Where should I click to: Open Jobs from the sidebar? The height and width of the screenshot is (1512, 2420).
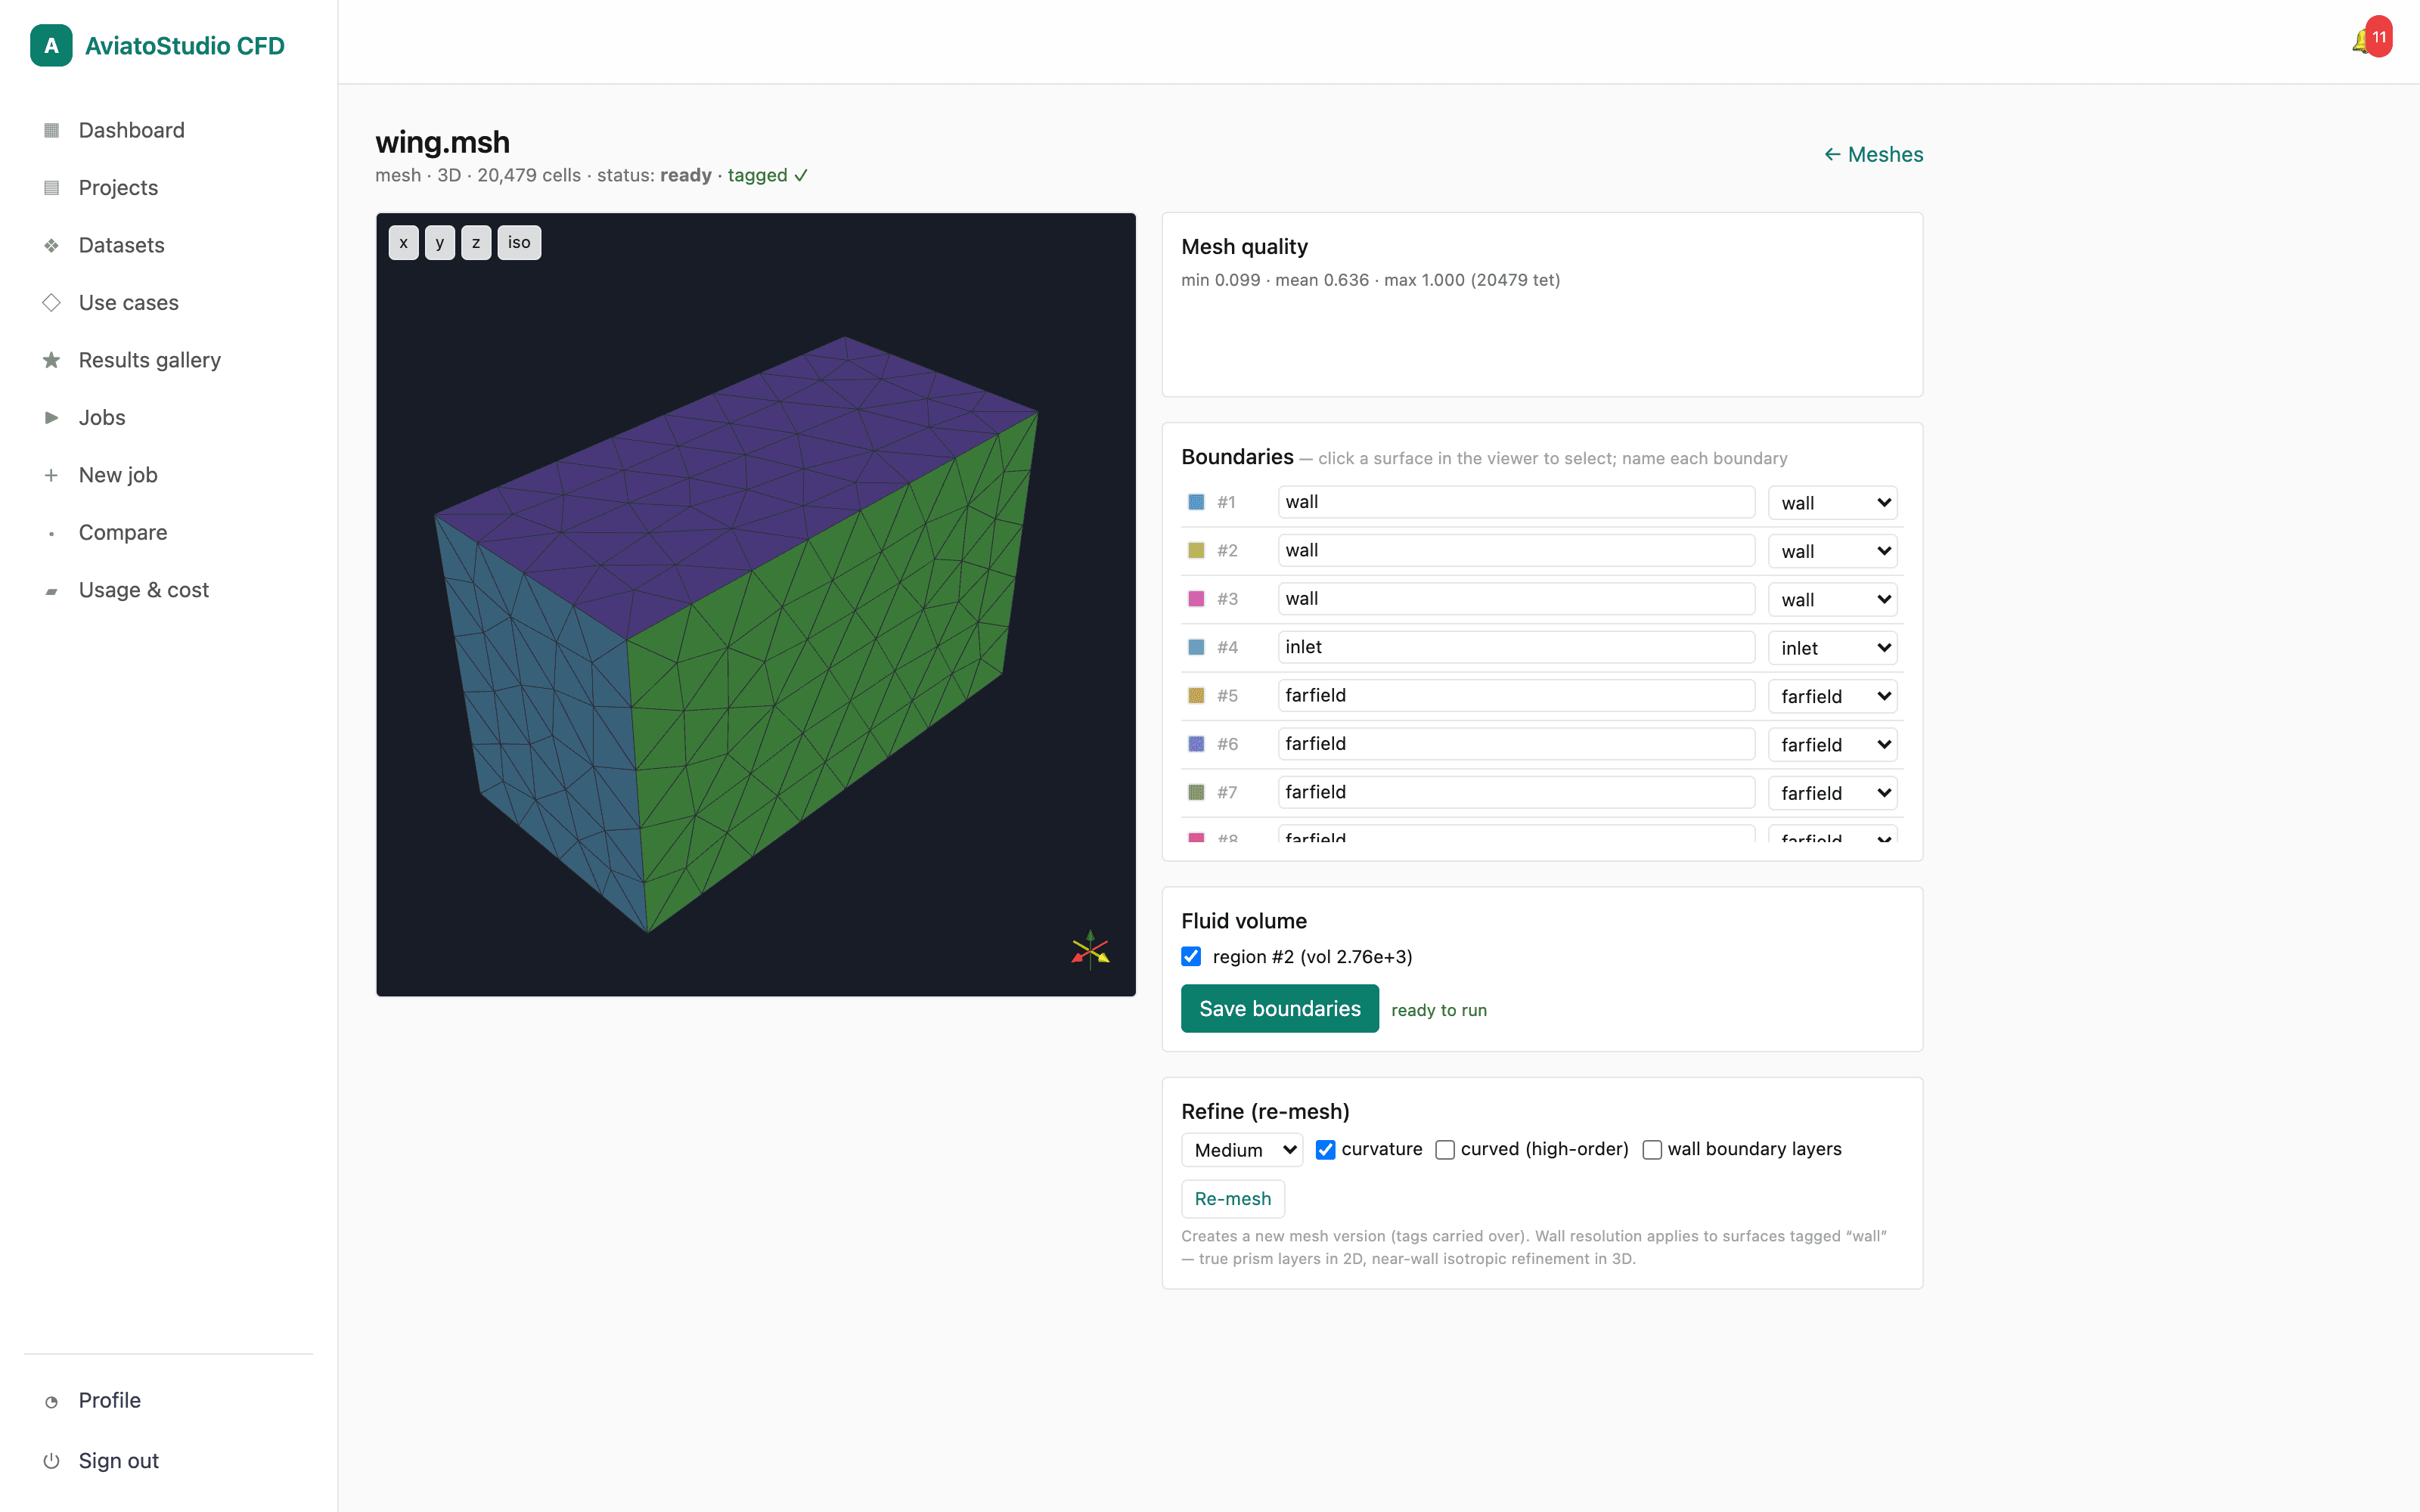click(102, 418)
